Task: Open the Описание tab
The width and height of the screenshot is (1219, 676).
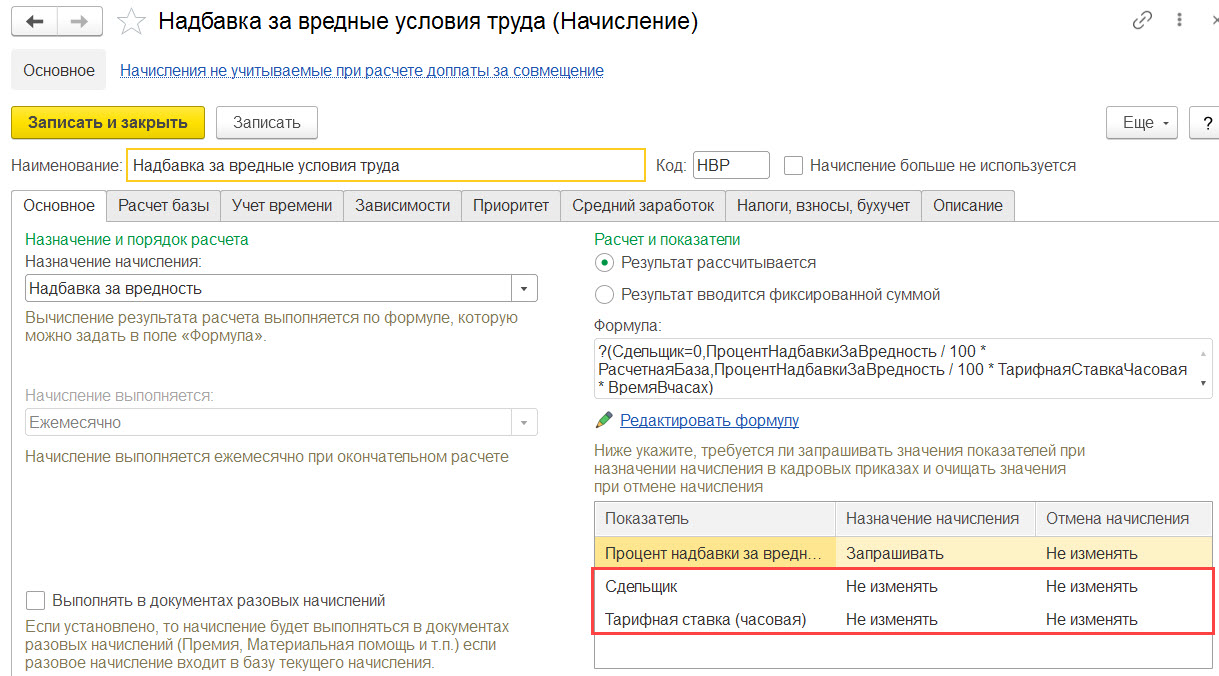Action: click(967, 205)
